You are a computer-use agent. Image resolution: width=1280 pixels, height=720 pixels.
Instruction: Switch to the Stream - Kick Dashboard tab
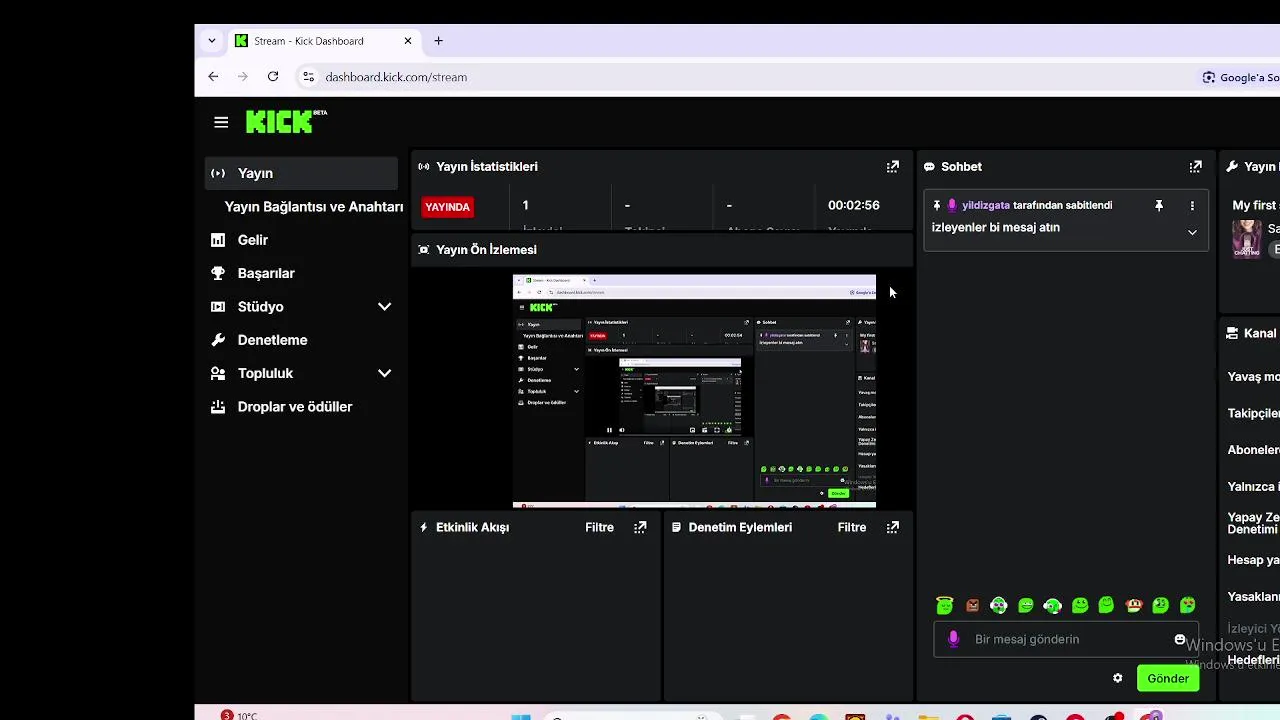324,41
